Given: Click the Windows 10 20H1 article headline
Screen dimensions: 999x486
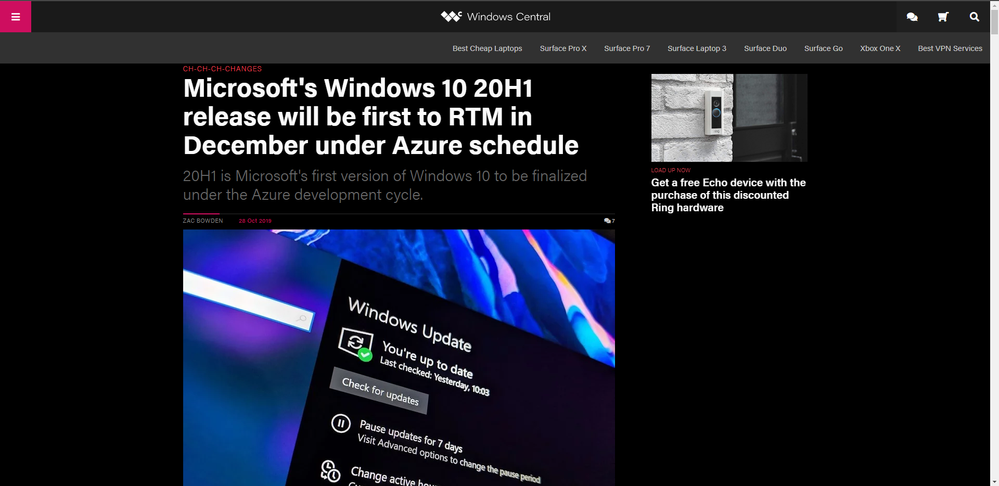Looking at the screenshot, I should [381, 118].
